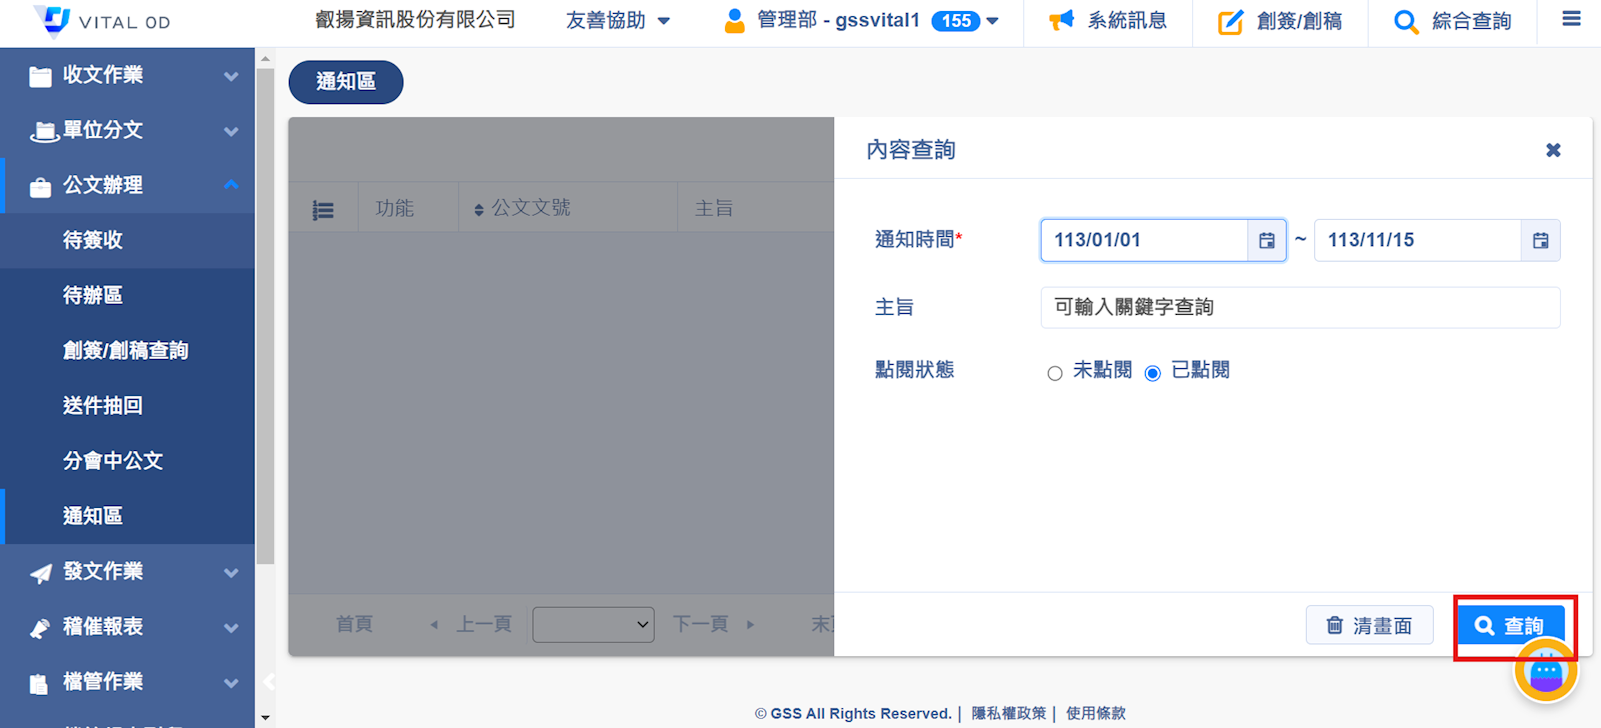Click the 查詢 search button
Viewport: 1601px width, 728px height.
pos(1510,625)
